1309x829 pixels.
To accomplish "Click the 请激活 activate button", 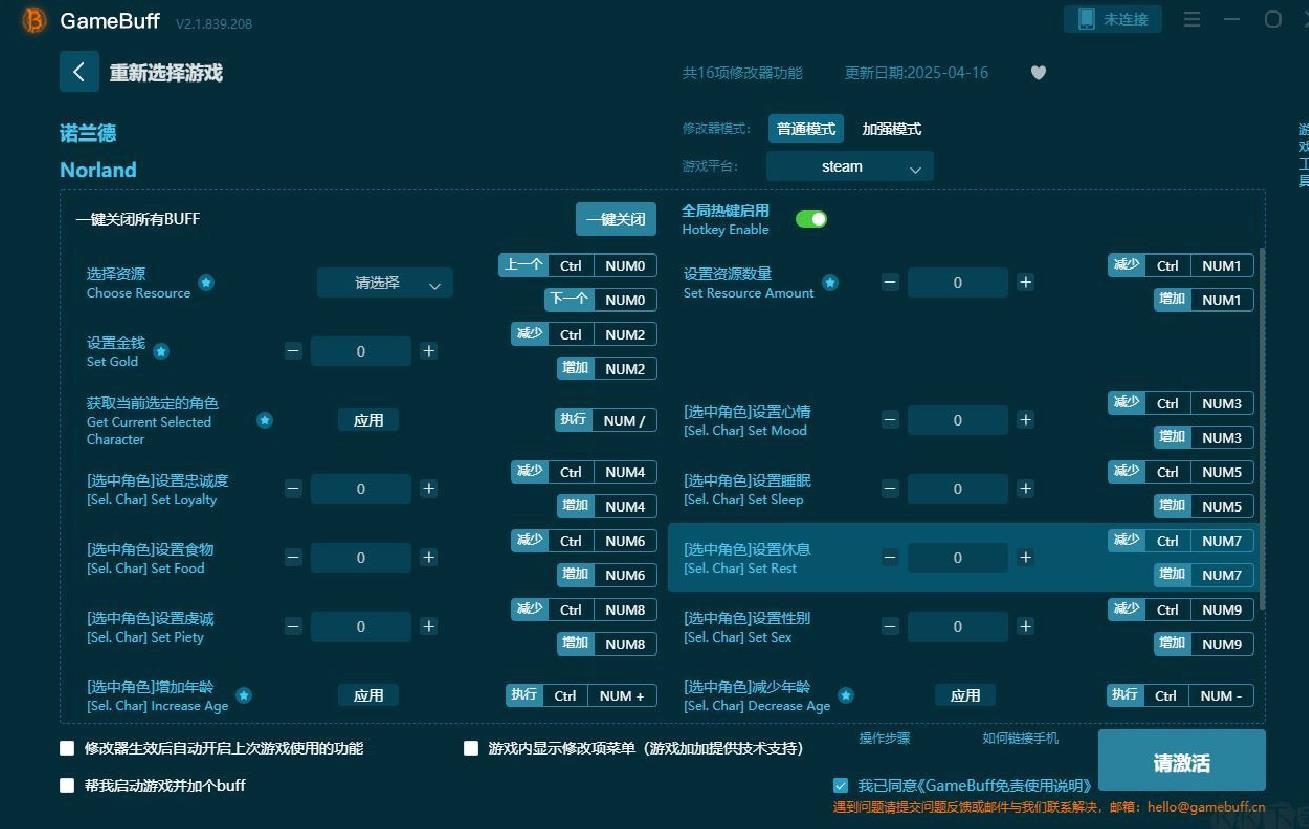I will (x=1182, y=762).
